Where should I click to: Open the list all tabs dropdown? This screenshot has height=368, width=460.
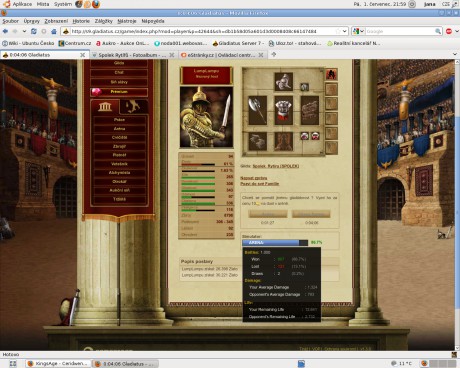(455, 54)
